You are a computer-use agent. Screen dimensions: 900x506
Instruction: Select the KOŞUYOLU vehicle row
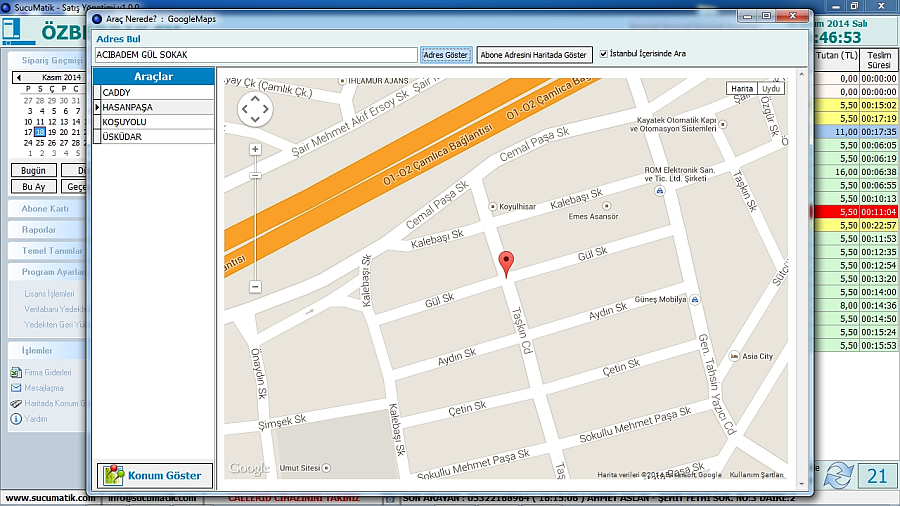[x=154, y=122]
